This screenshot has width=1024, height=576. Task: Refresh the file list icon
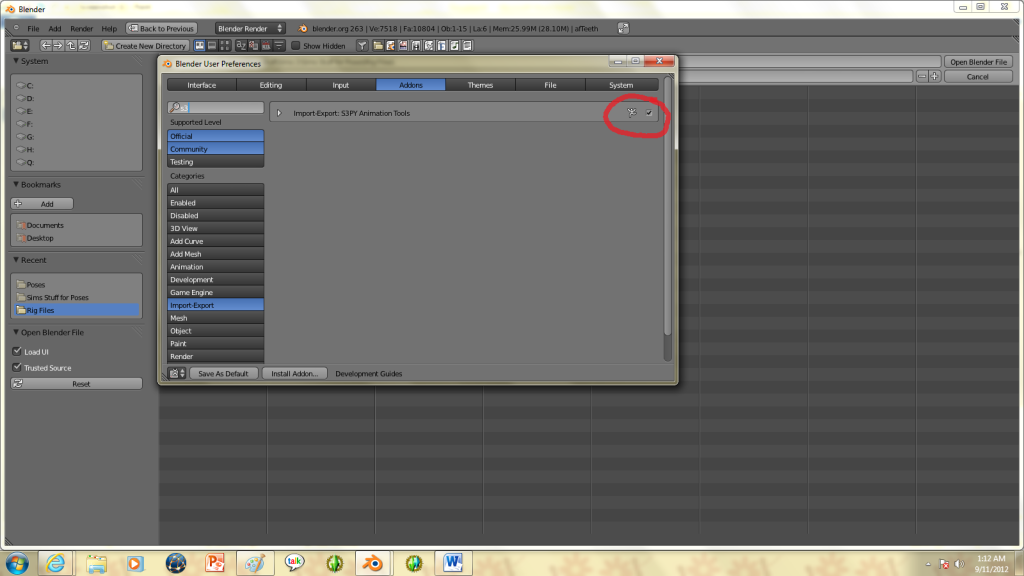pyautogui.click(x=84, y=46)
